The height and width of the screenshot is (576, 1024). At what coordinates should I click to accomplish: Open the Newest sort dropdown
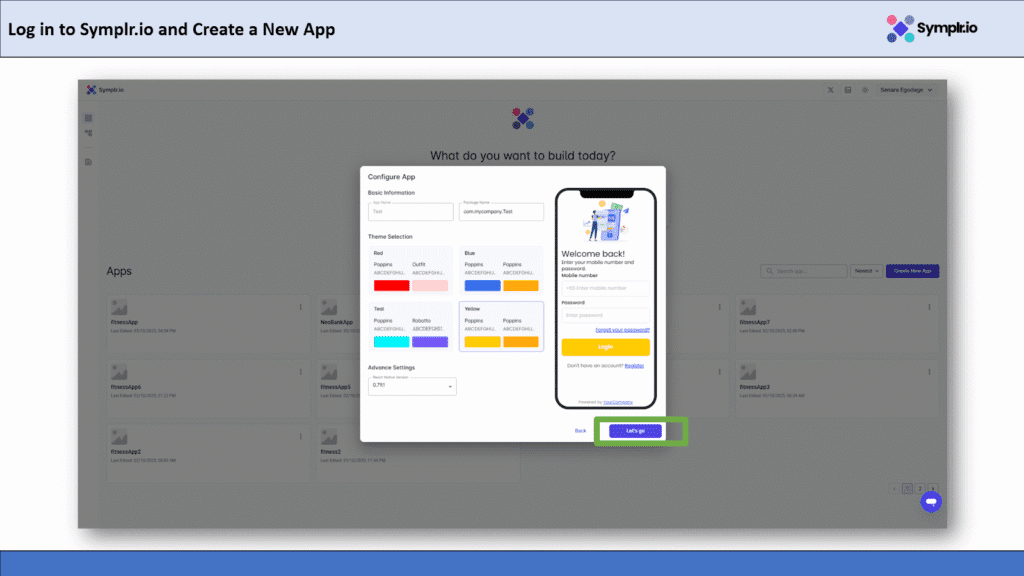[865, 271]
